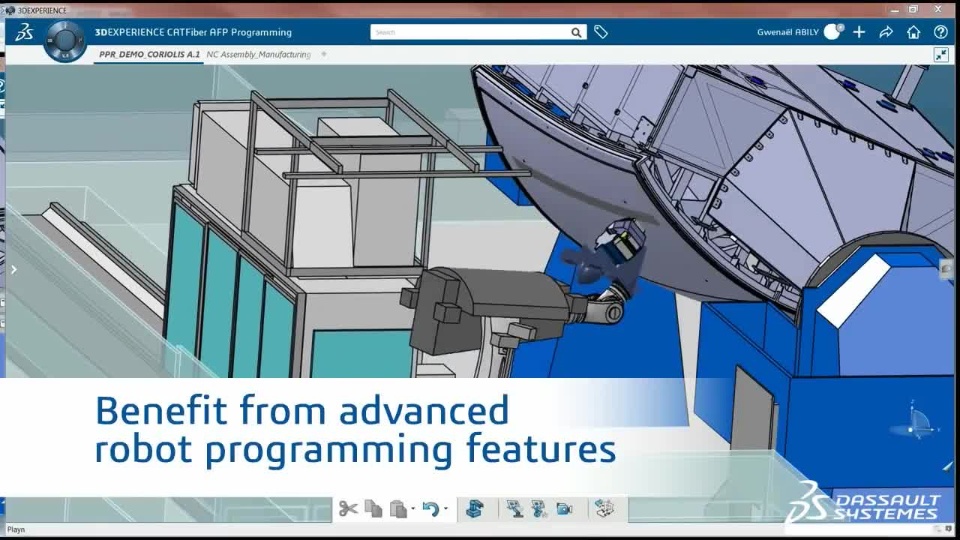960x540 pixels.
Task: Toggle the fullscreen expand icon
Action: click(x=942, y=54)
